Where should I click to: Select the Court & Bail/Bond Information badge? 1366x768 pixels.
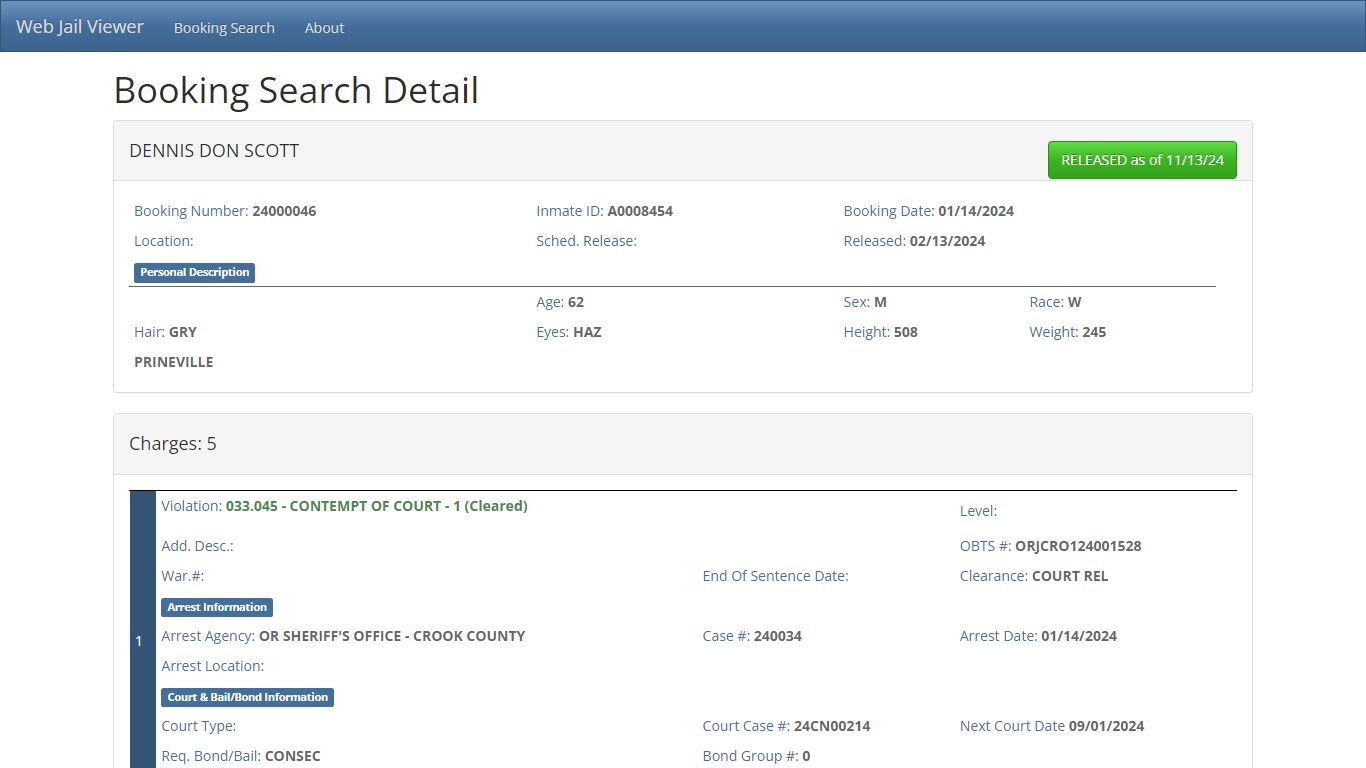(247, 697)
